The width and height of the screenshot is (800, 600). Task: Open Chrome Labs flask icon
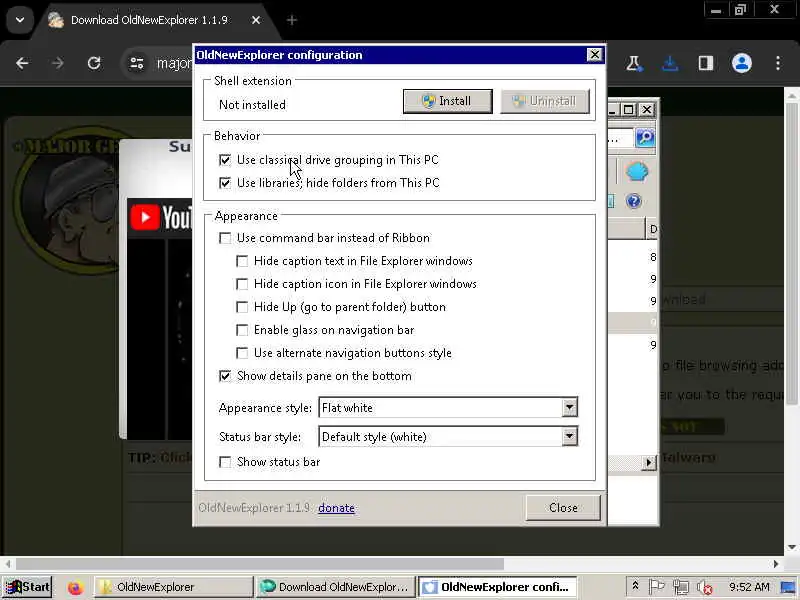click(x=634, y=63)
